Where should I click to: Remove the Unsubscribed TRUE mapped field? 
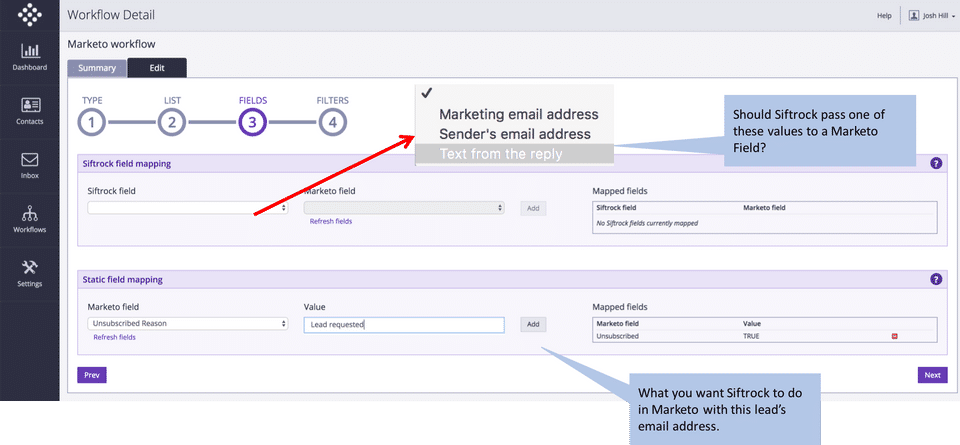pyautogui.click(x=894, y=336)
